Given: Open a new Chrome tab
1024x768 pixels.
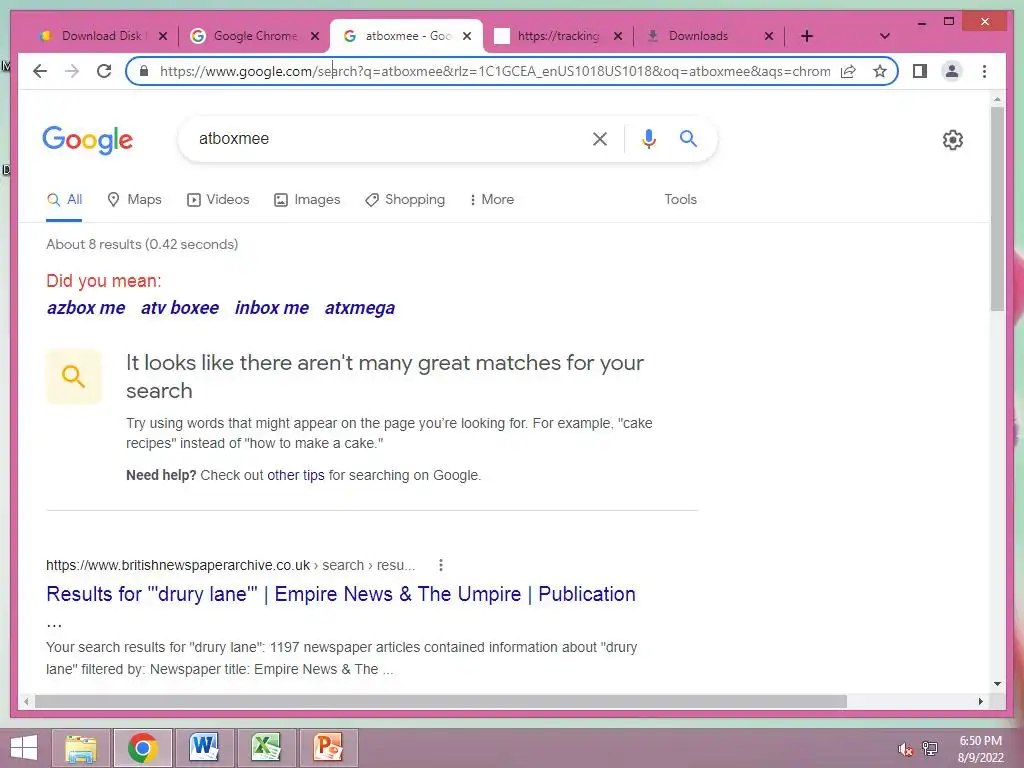Looking at the screenshot, I should (x=807, y=36).
